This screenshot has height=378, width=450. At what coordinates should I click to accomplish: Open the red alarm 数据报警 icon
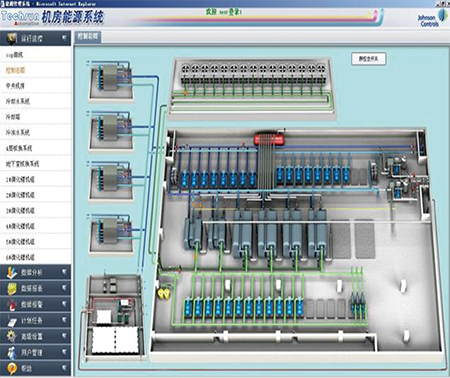[x=12, y=305]
